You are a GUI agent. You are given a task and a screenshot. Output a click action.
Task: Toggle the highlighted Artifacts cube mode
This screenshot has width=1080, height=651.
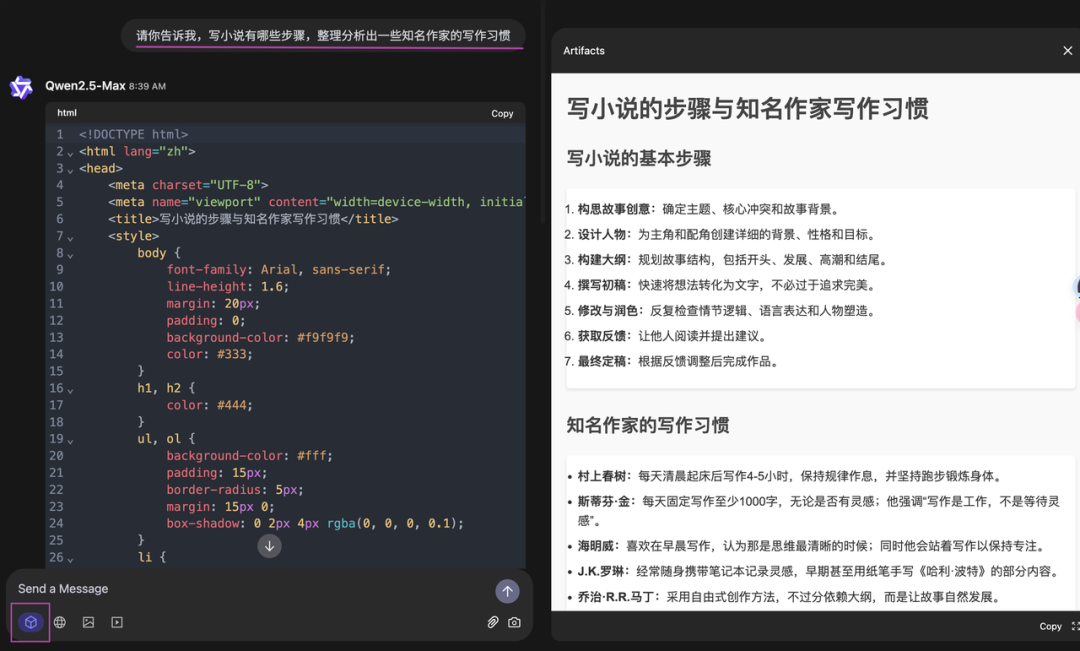tap(30, 621)
